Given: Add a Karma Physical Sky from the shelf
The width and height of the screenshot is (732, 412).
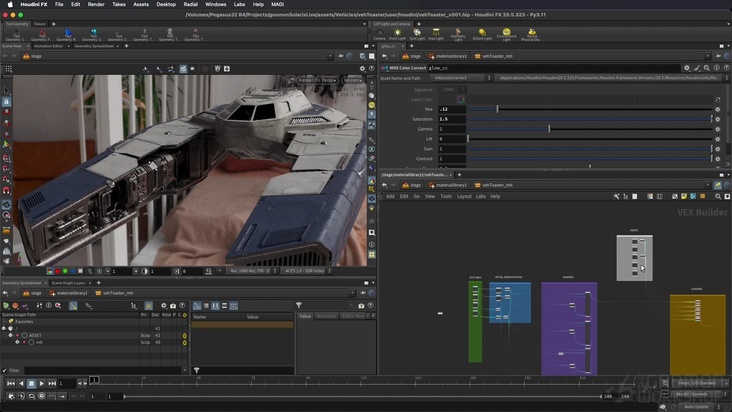Looking at the screenshot, I should click(x=531, y=34).
